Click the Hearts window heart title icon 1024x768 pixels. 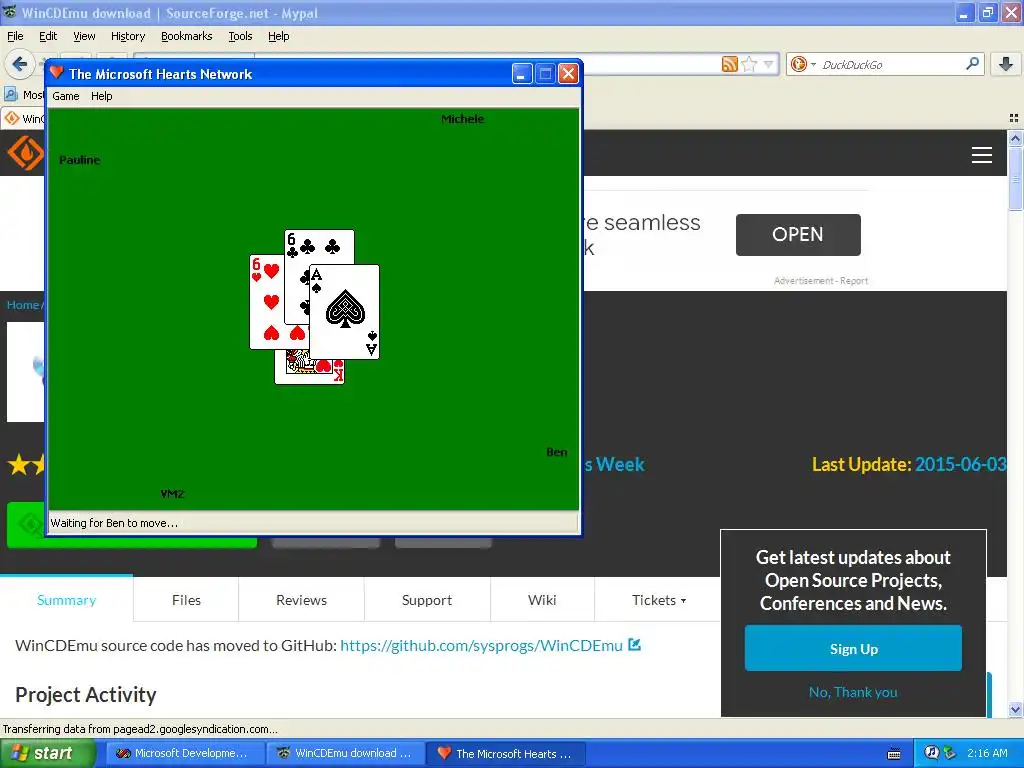[x=57, y=72]
